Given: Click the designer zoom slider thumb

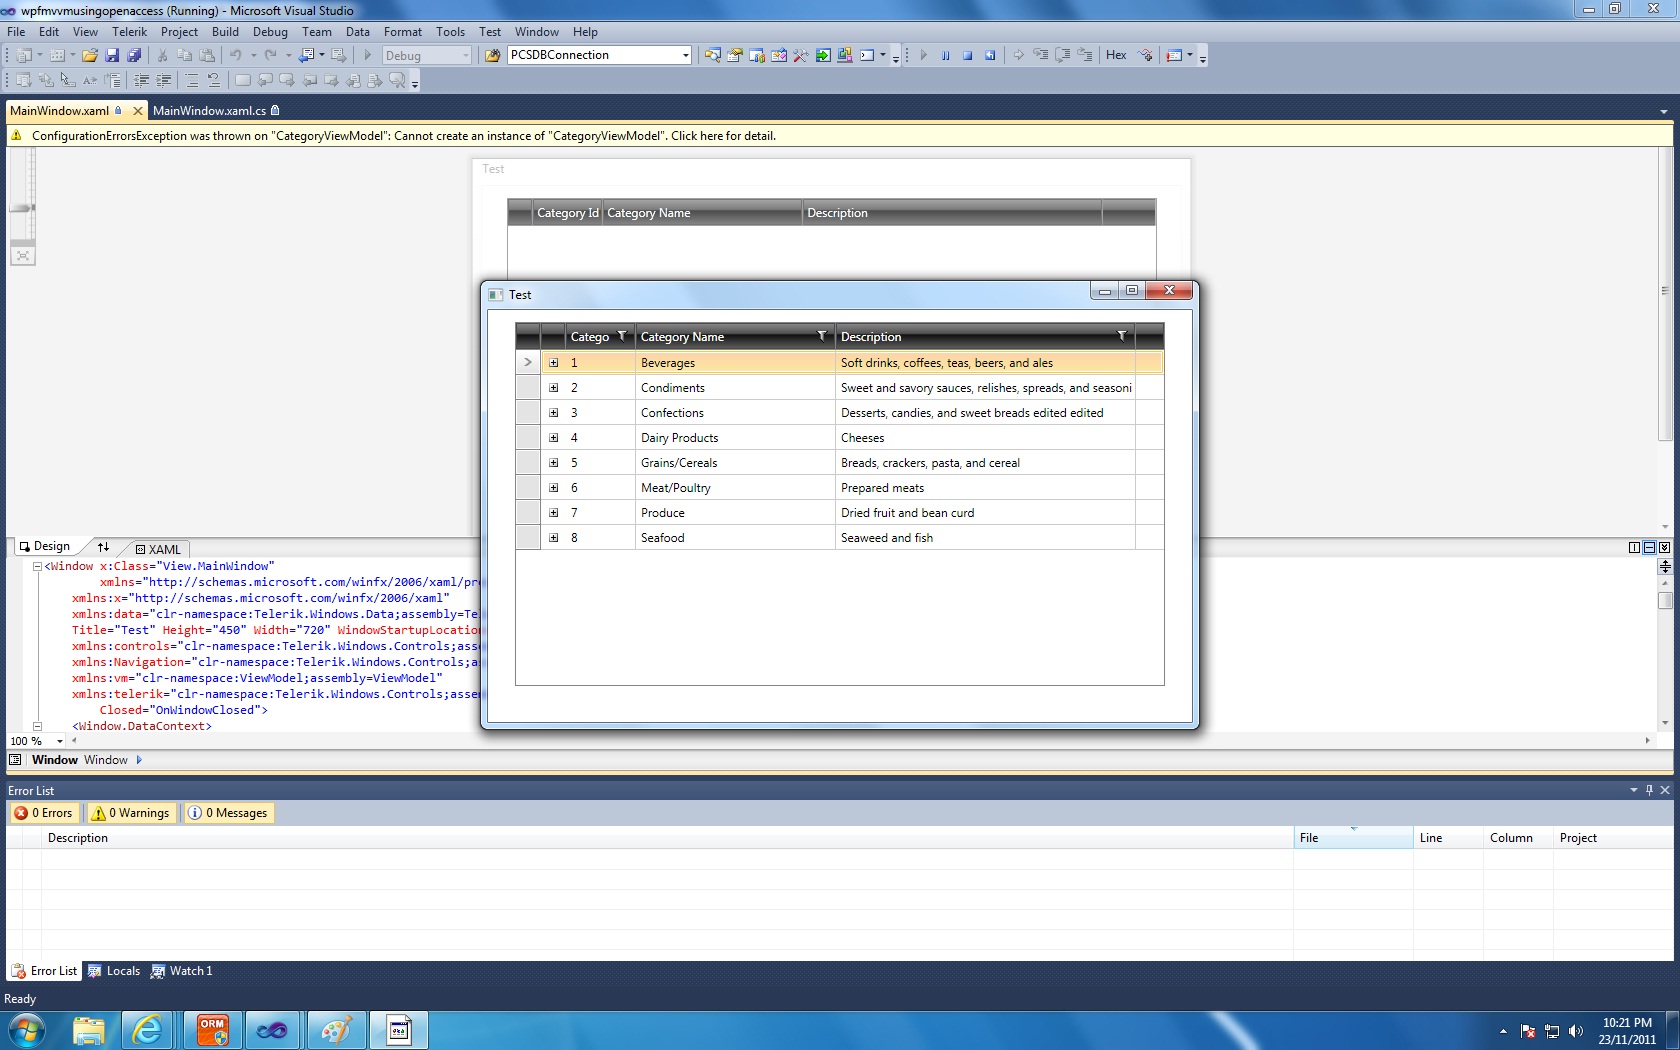Looking at the screenshot, I should [22, 208].
